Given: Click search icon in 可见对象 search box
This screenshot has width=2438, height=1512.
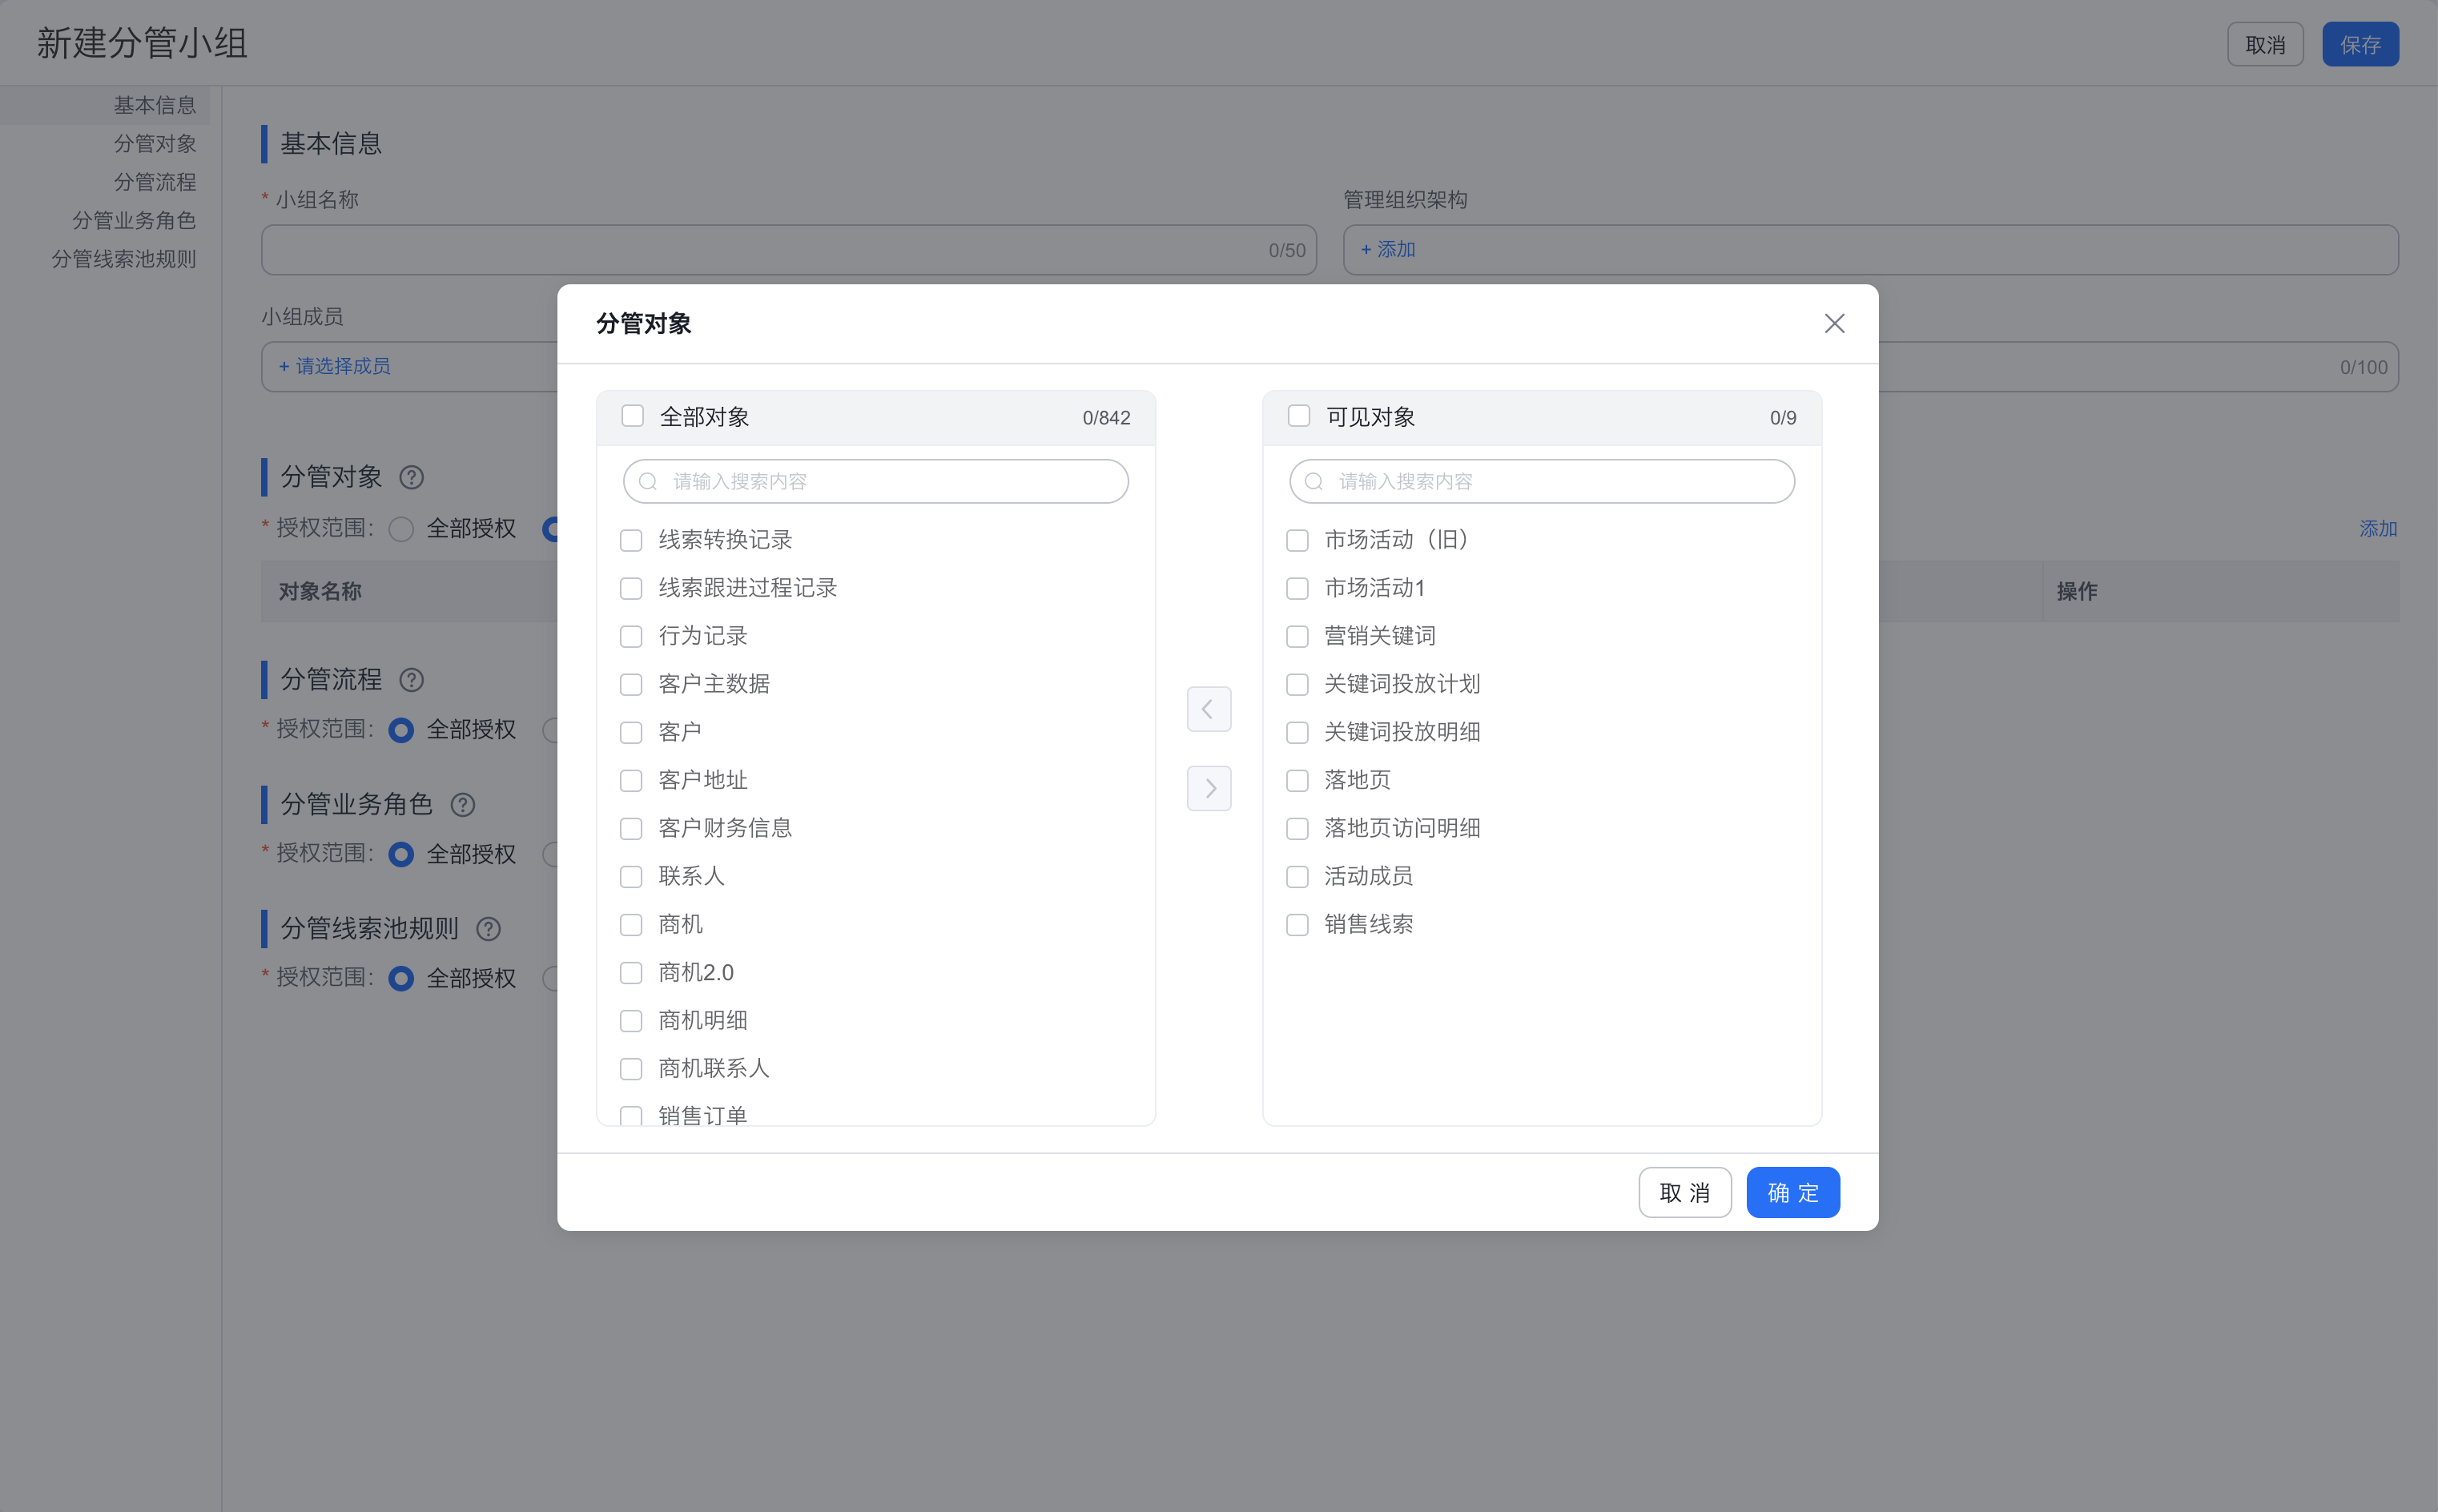Looking at the screenshot, I should tap(1313, 481).
